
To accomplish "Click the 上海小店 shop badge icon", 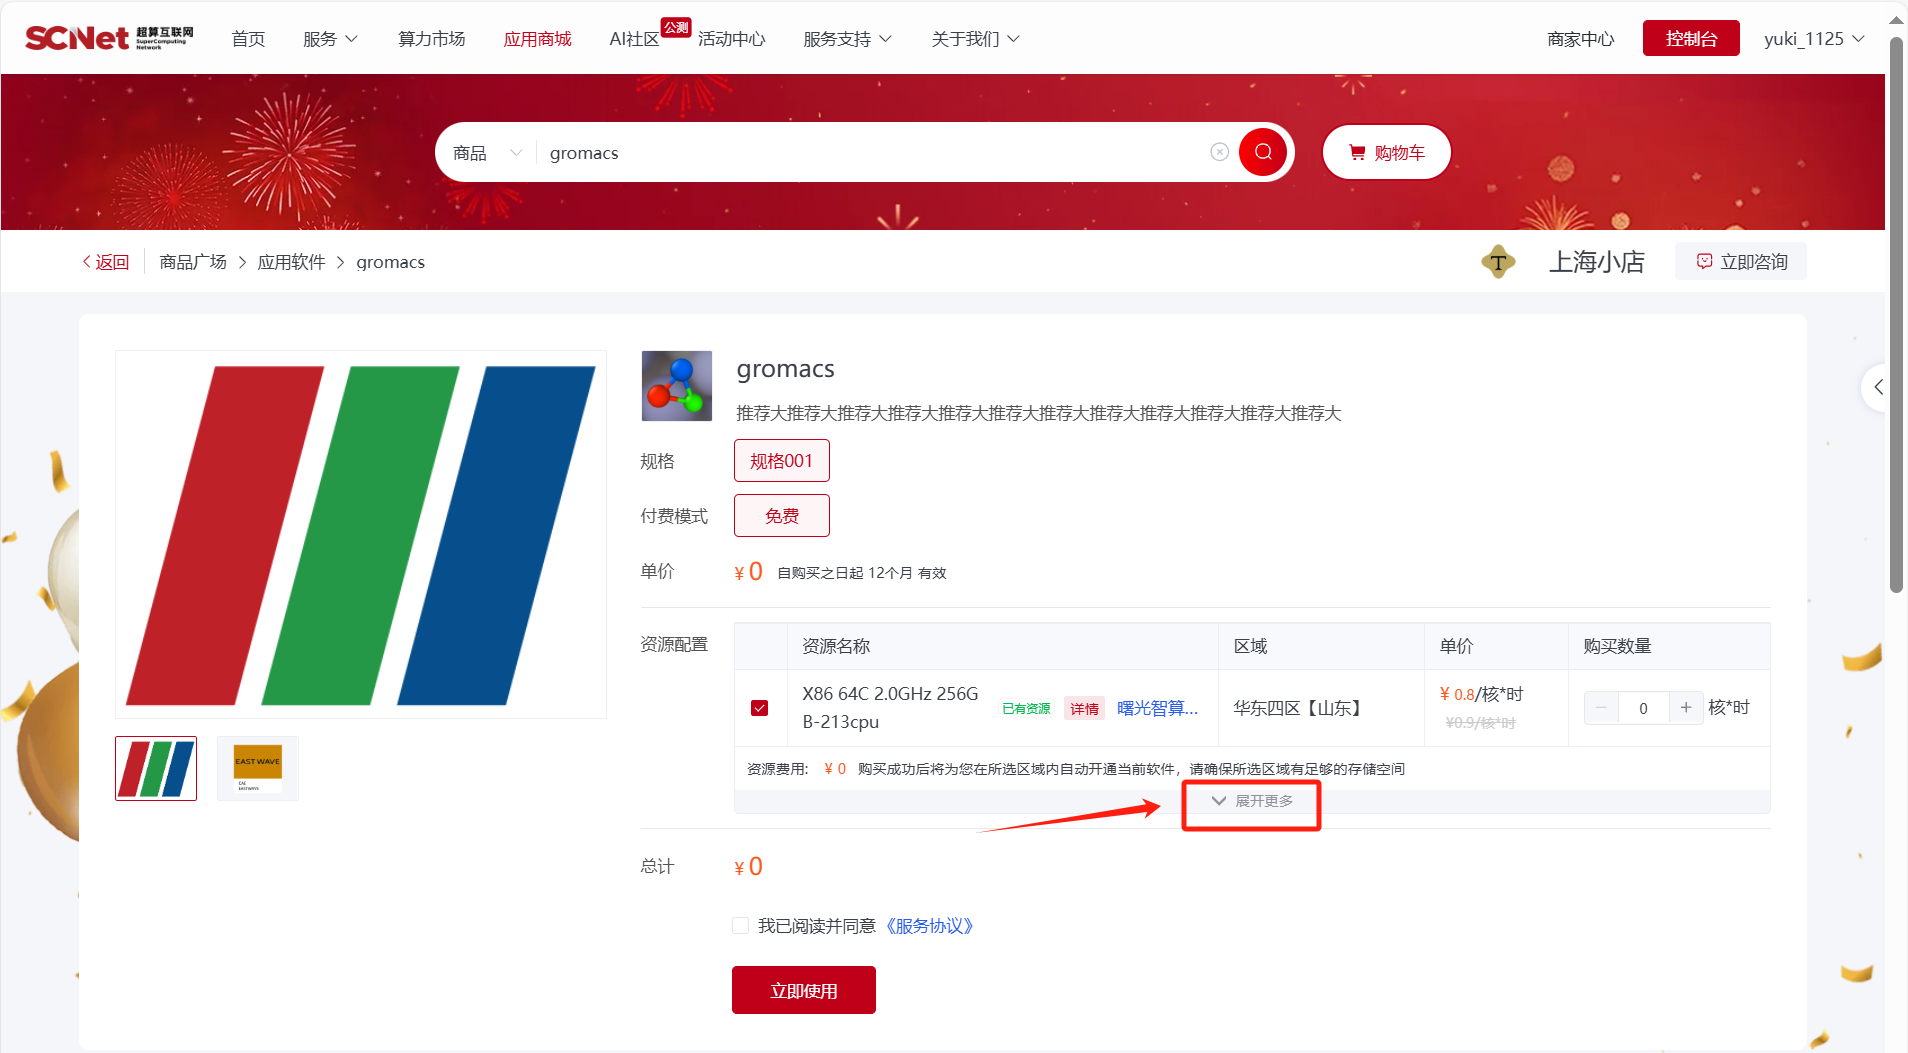I will [1497, 262].
